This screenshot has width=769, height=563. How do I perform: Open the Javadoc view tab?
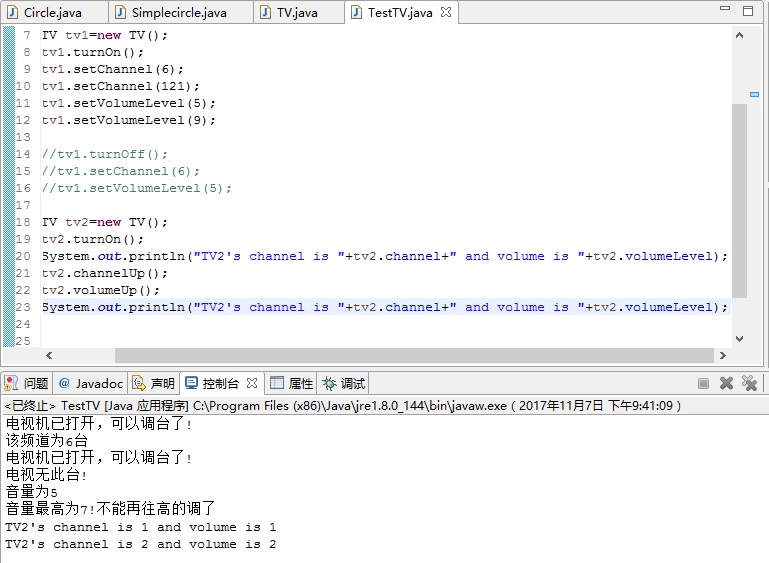coord(91,383)
